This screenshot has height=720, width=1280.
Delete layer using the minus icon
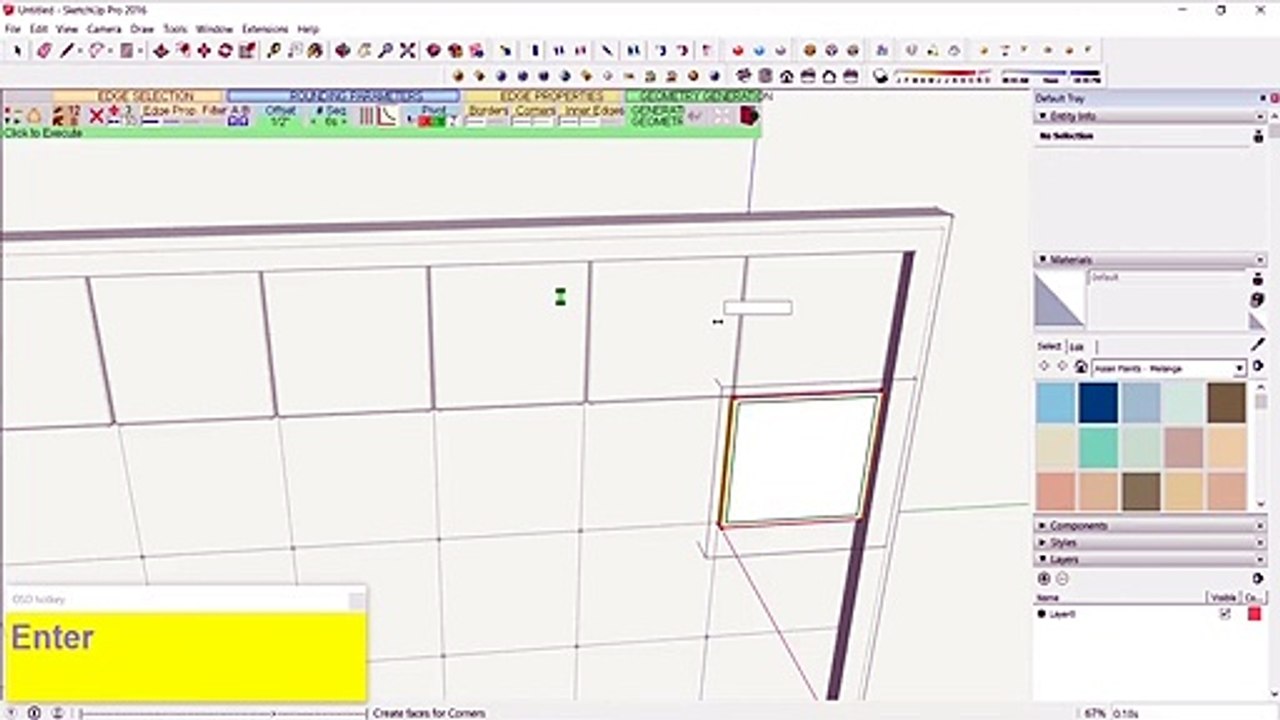(1062, 579)
